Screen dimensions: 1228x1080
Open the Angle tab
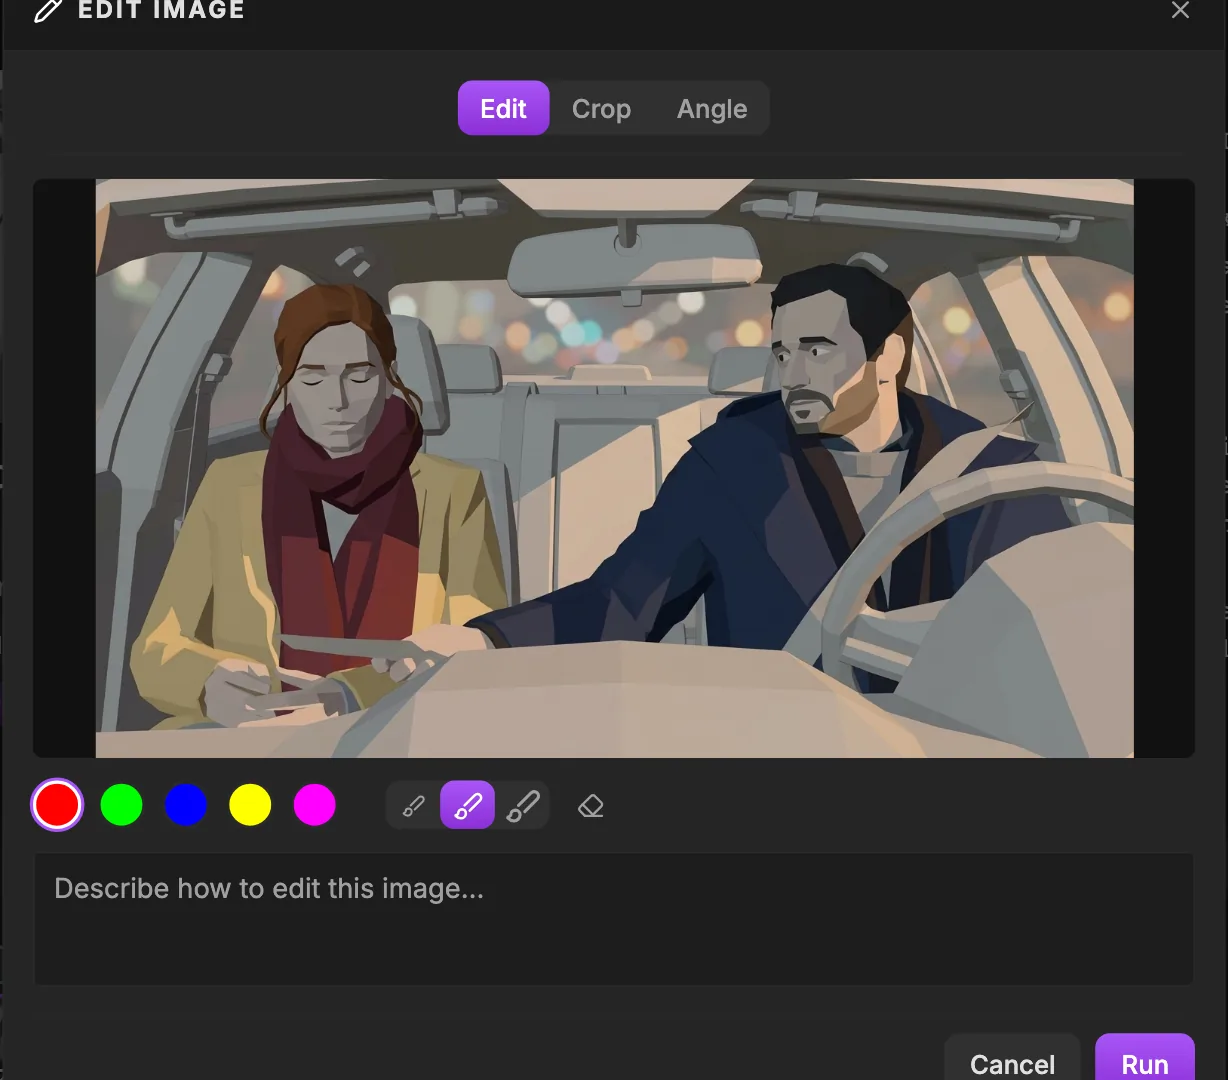(x=712, y=108)
